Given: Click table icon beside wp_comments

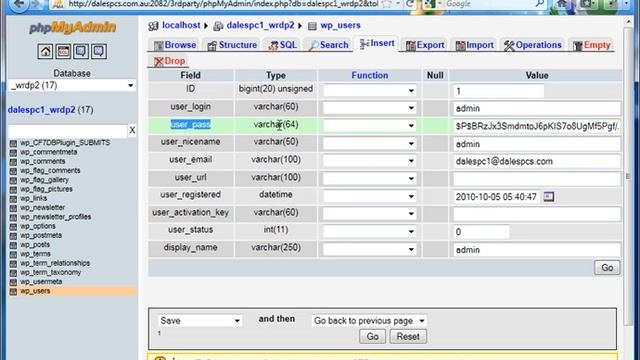Looking at the screenshot, I should tap(13, 162).
